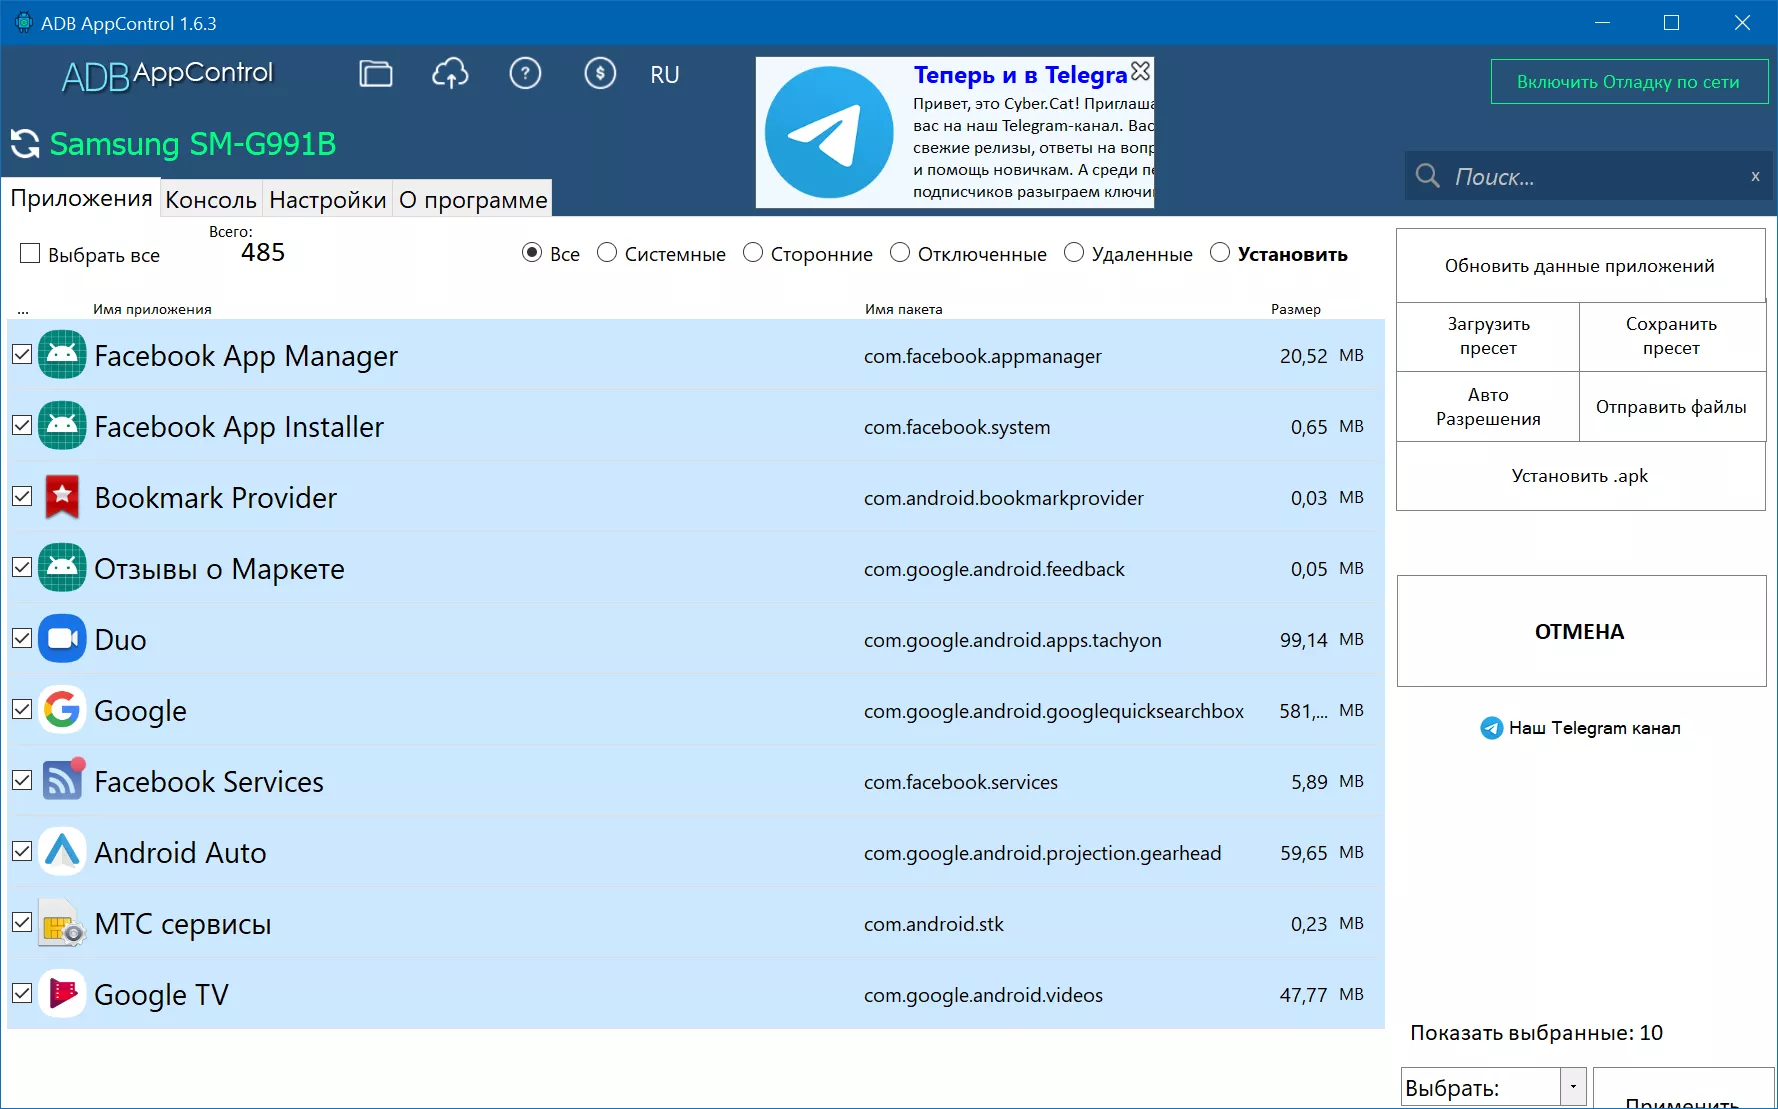
Task: Switch language using the RU button
Action: 665,75
